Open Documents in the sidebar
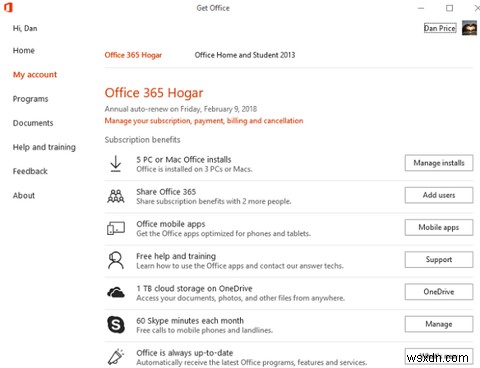The height and width of the screenshot is (368, 480). (x=33, y=123)
